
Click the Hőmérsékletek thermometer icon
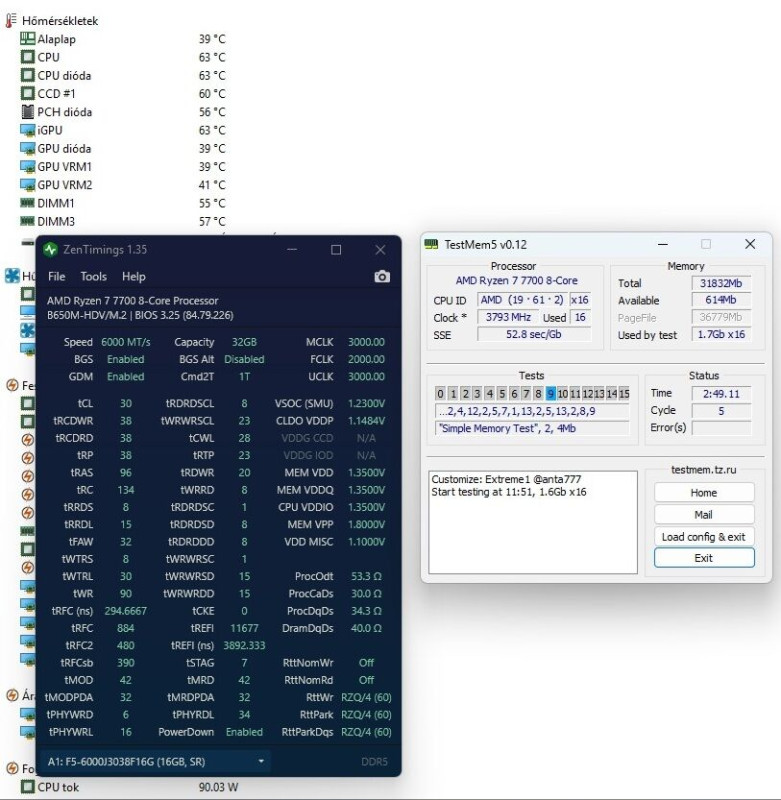tap(11, 20)
